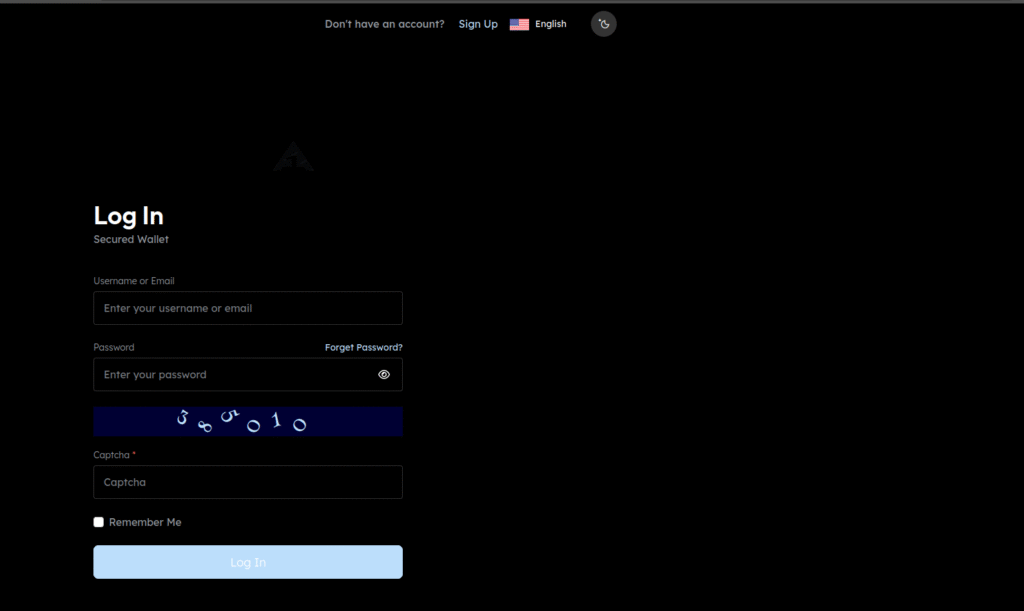Open the English language selector
The height and width of the screenshot is (611, 1024).
[x=537, y=23]
